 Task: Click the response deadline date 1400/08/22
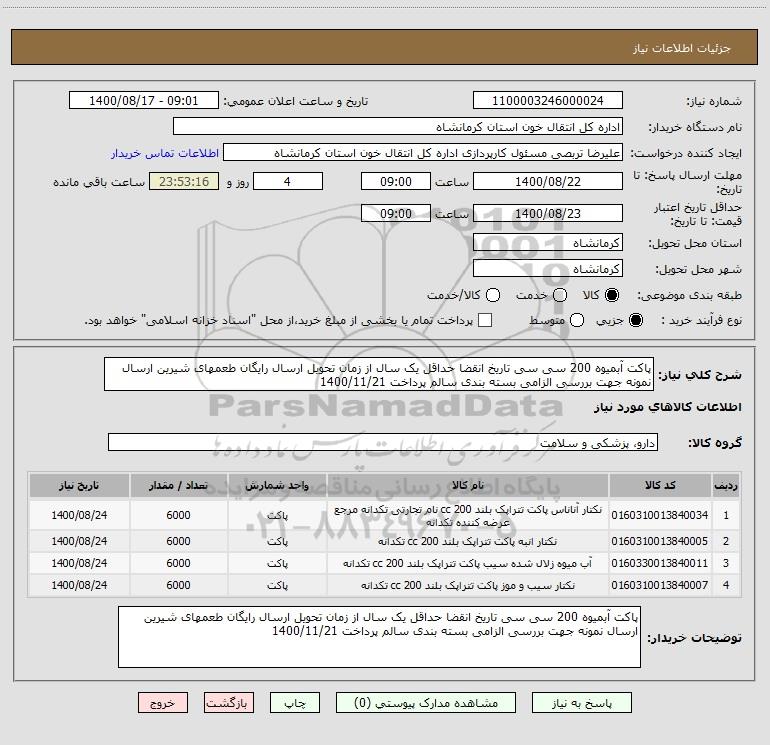(x=548, y=181)
